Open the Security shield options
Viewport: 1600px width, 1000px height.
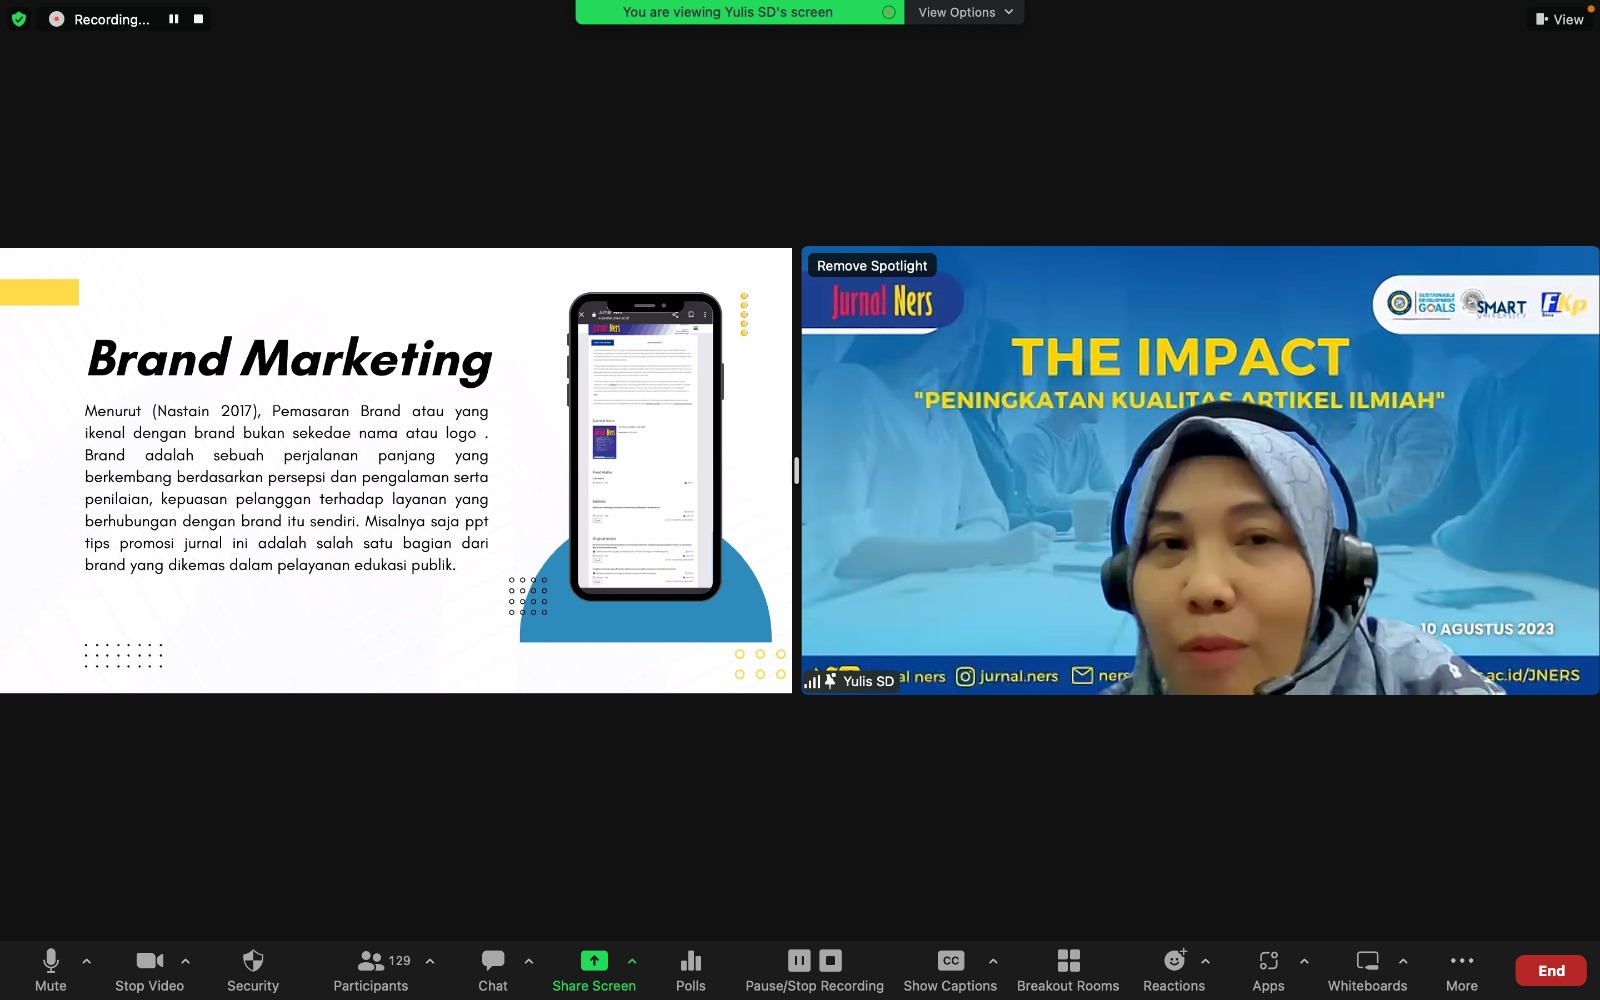[253, 961]
